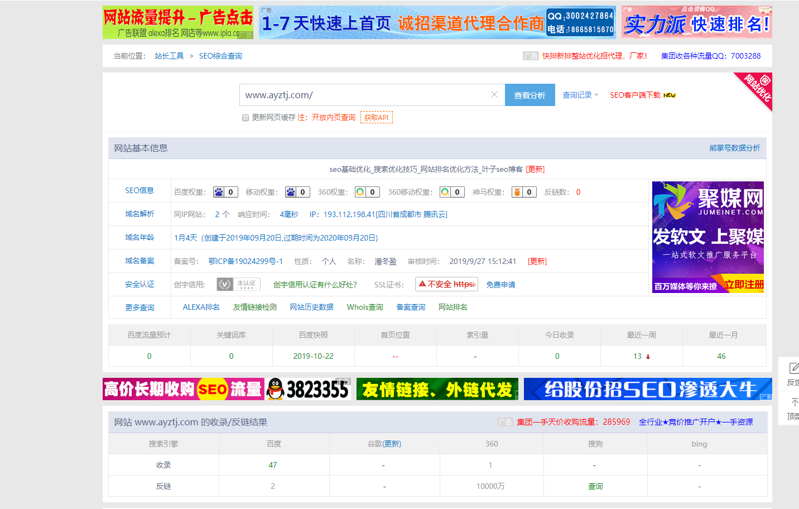The width and height of the screenshot is (799, 509).
Task: Click the red 快排新排整站优化 ad link
Action: 595,56
